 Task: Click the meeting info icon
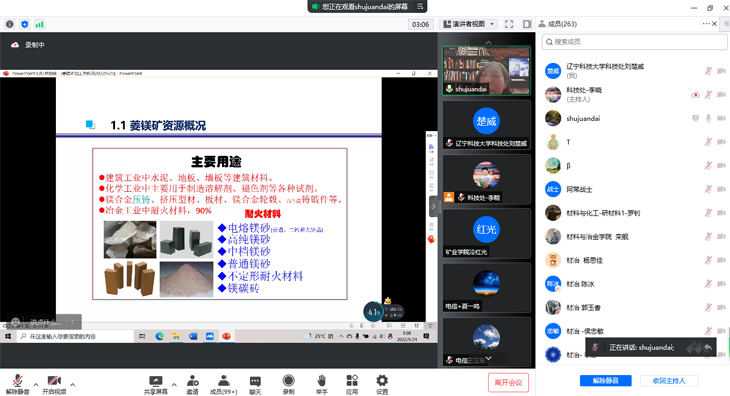click(10, 24)
